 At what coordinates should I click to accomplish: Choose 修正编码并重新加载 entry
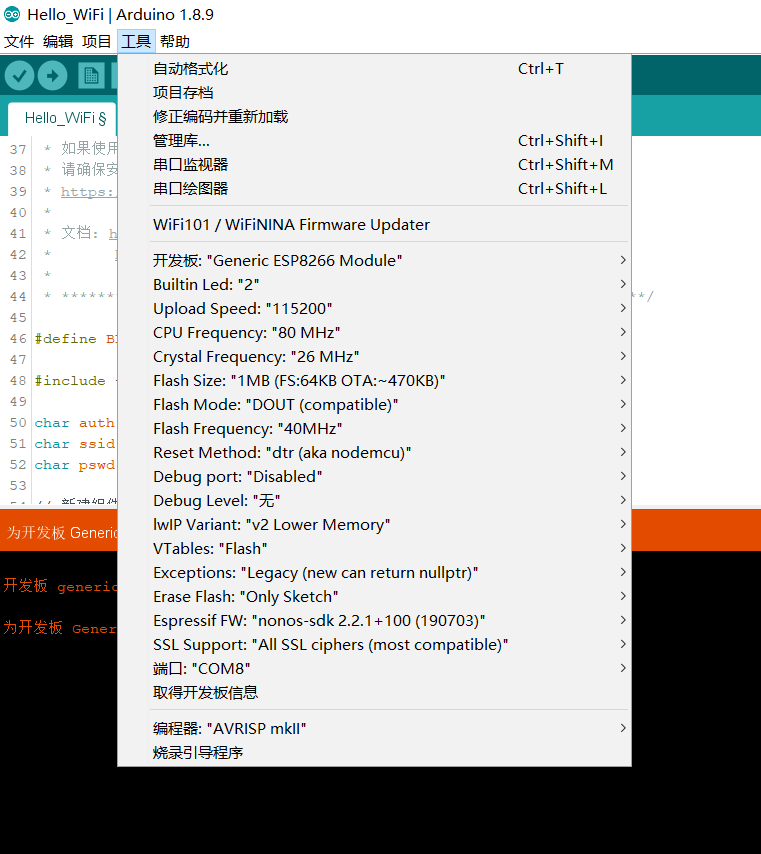(374, 117)
